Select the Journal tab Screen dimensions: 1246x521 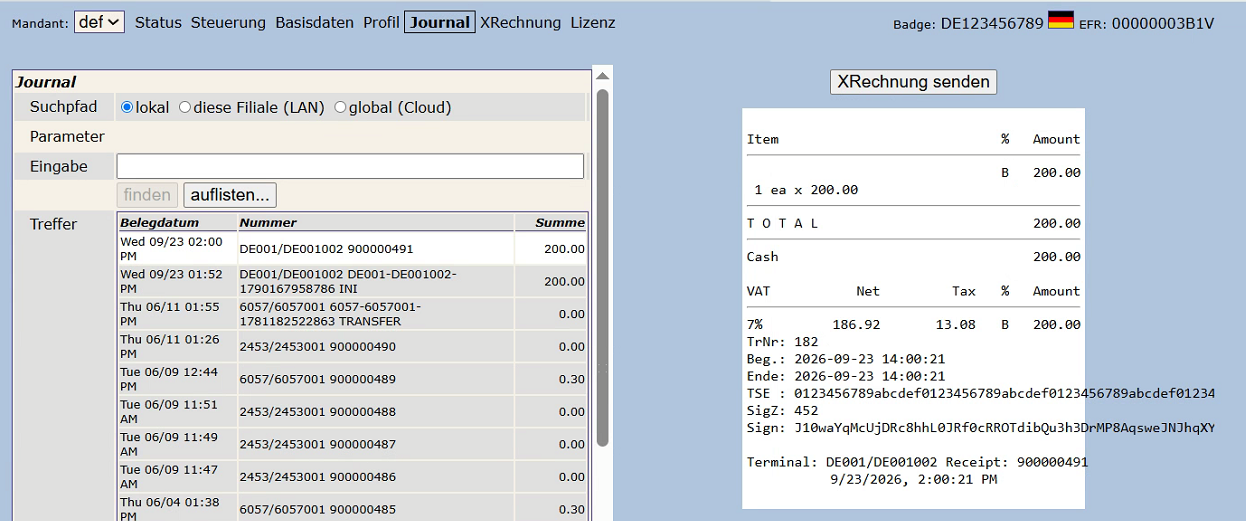[440, 22]
